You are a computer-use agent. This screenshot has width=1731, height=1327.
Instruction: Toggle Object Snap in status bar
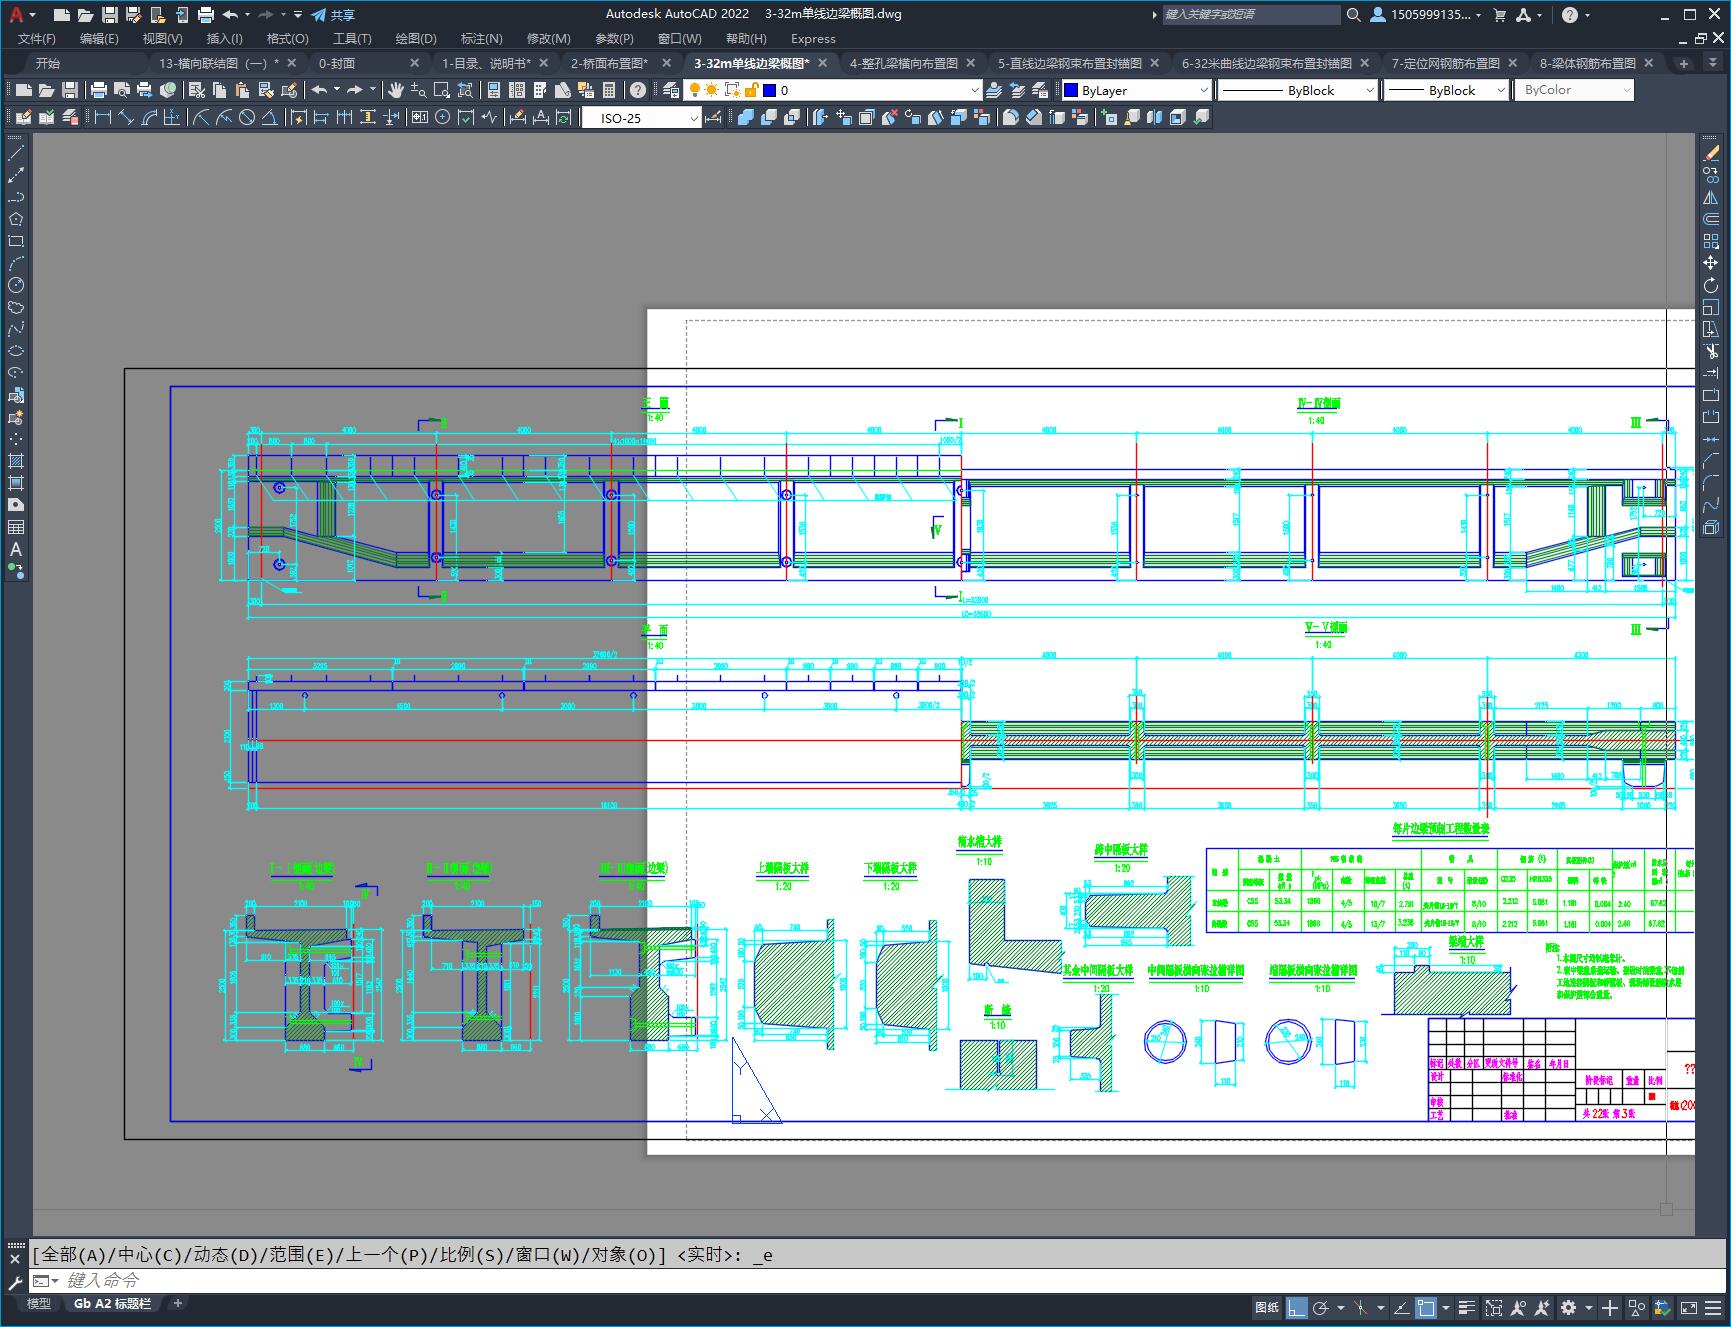[x=1426, y=1307]
